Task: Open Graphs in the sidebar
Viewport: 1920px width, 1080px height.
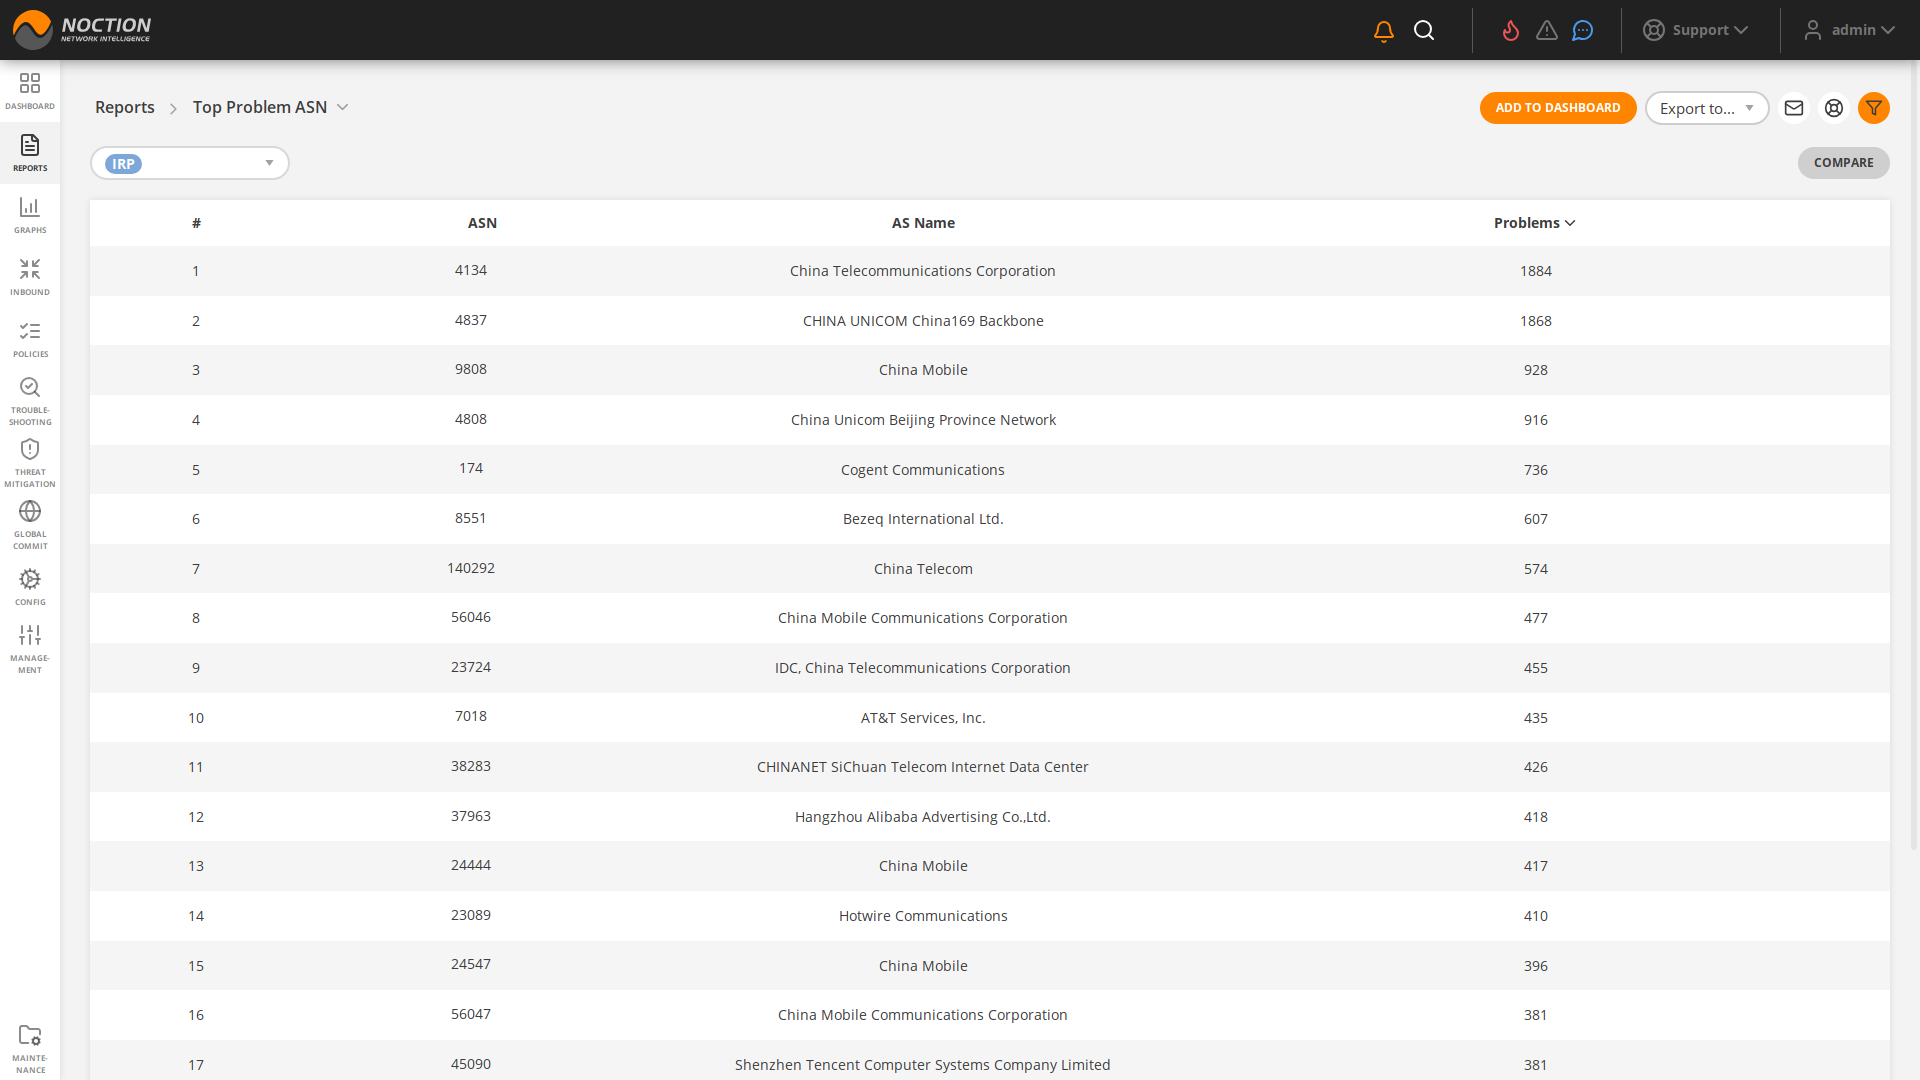Action: tap(30, 215)
